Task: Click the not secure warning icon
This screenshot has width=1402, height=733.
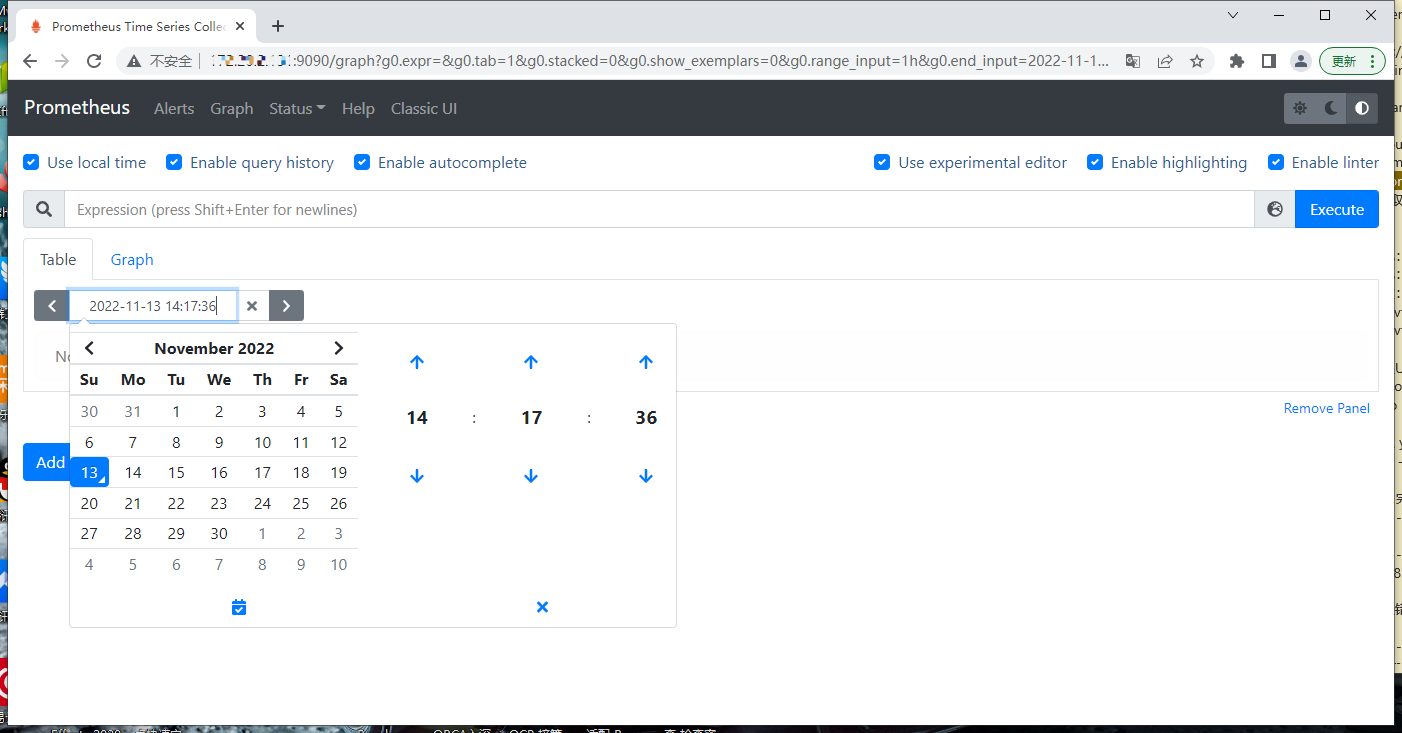Action: pos(134,61)
